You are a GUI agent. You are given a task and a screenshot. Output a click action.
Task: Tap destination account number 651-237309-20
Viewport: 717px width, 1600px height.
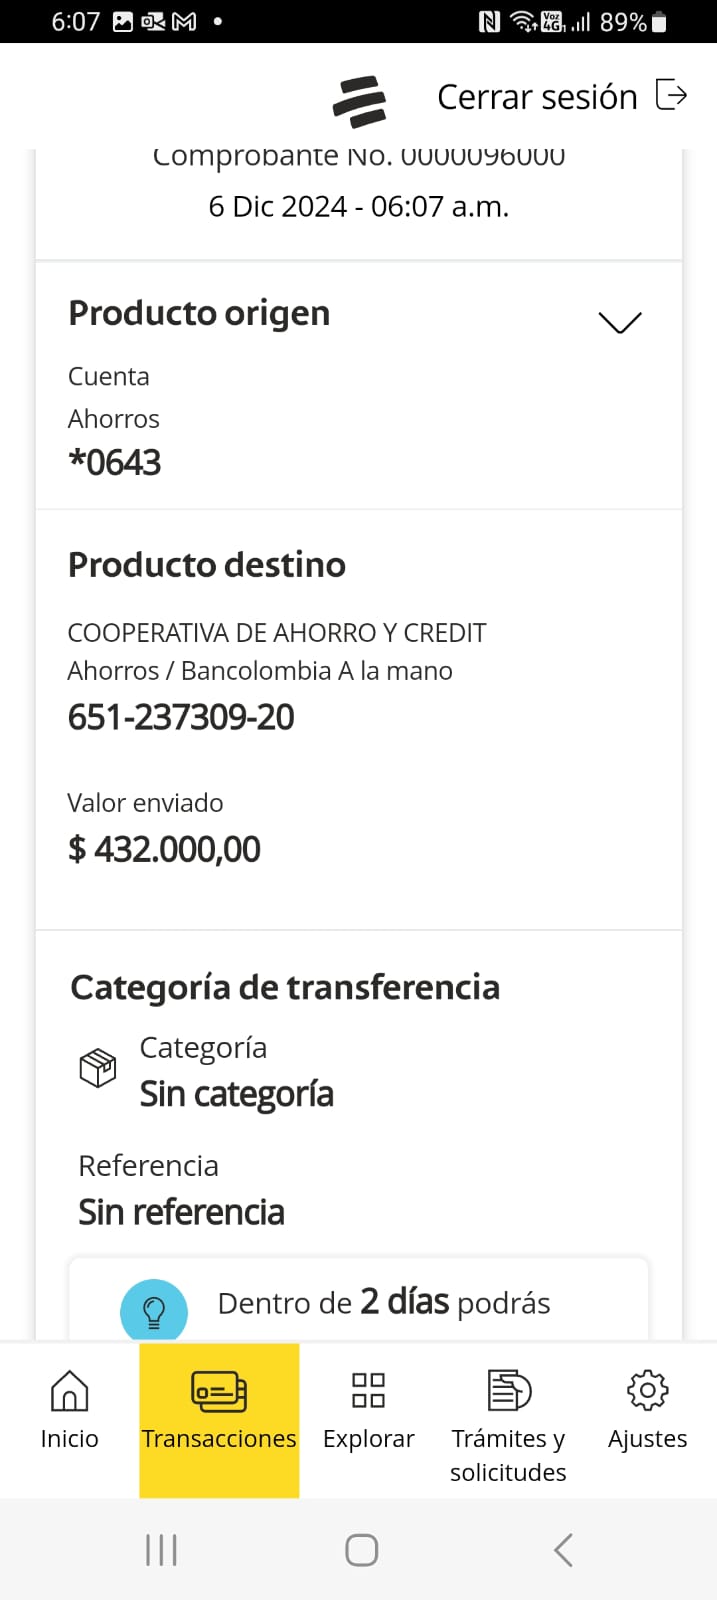point(181,717)
